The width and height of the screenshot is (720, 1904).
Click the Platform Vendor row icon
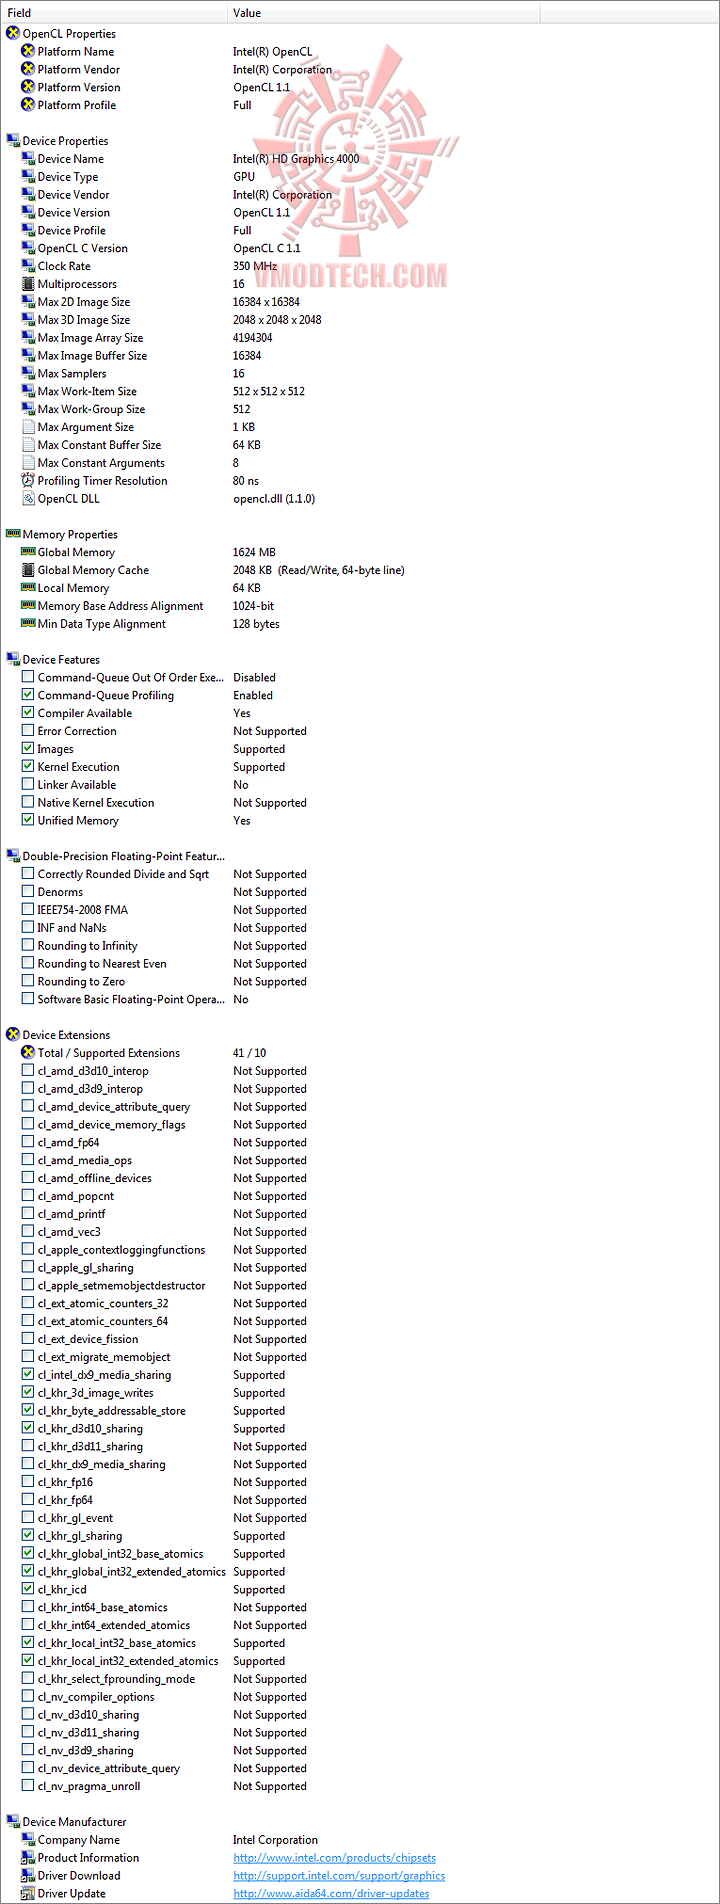pos(28,70)
